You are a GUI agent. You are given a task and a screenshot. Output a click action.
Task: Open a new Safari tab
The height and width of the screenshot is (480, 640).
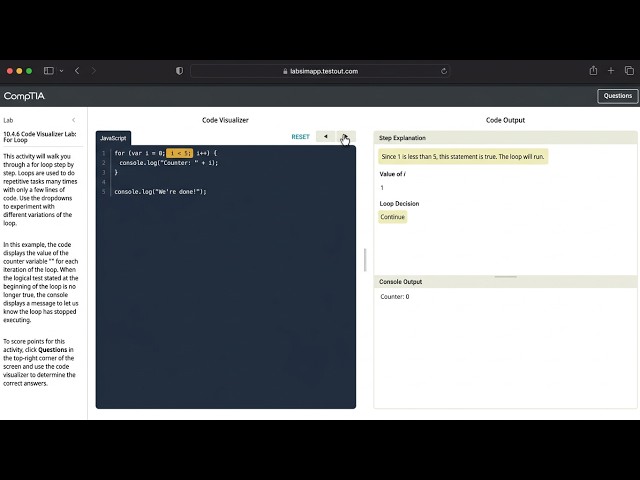click(x=611, y=71)
